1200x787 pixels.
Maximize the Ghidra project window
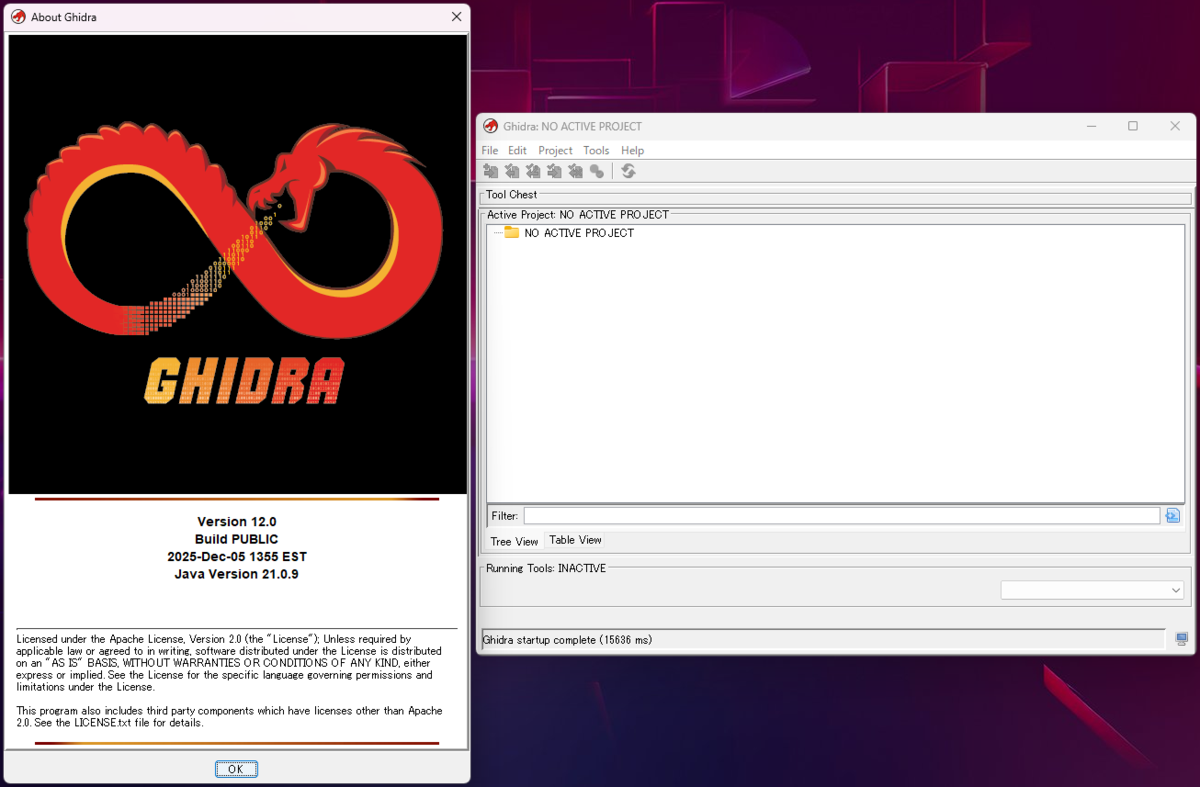pos(1133,126)
